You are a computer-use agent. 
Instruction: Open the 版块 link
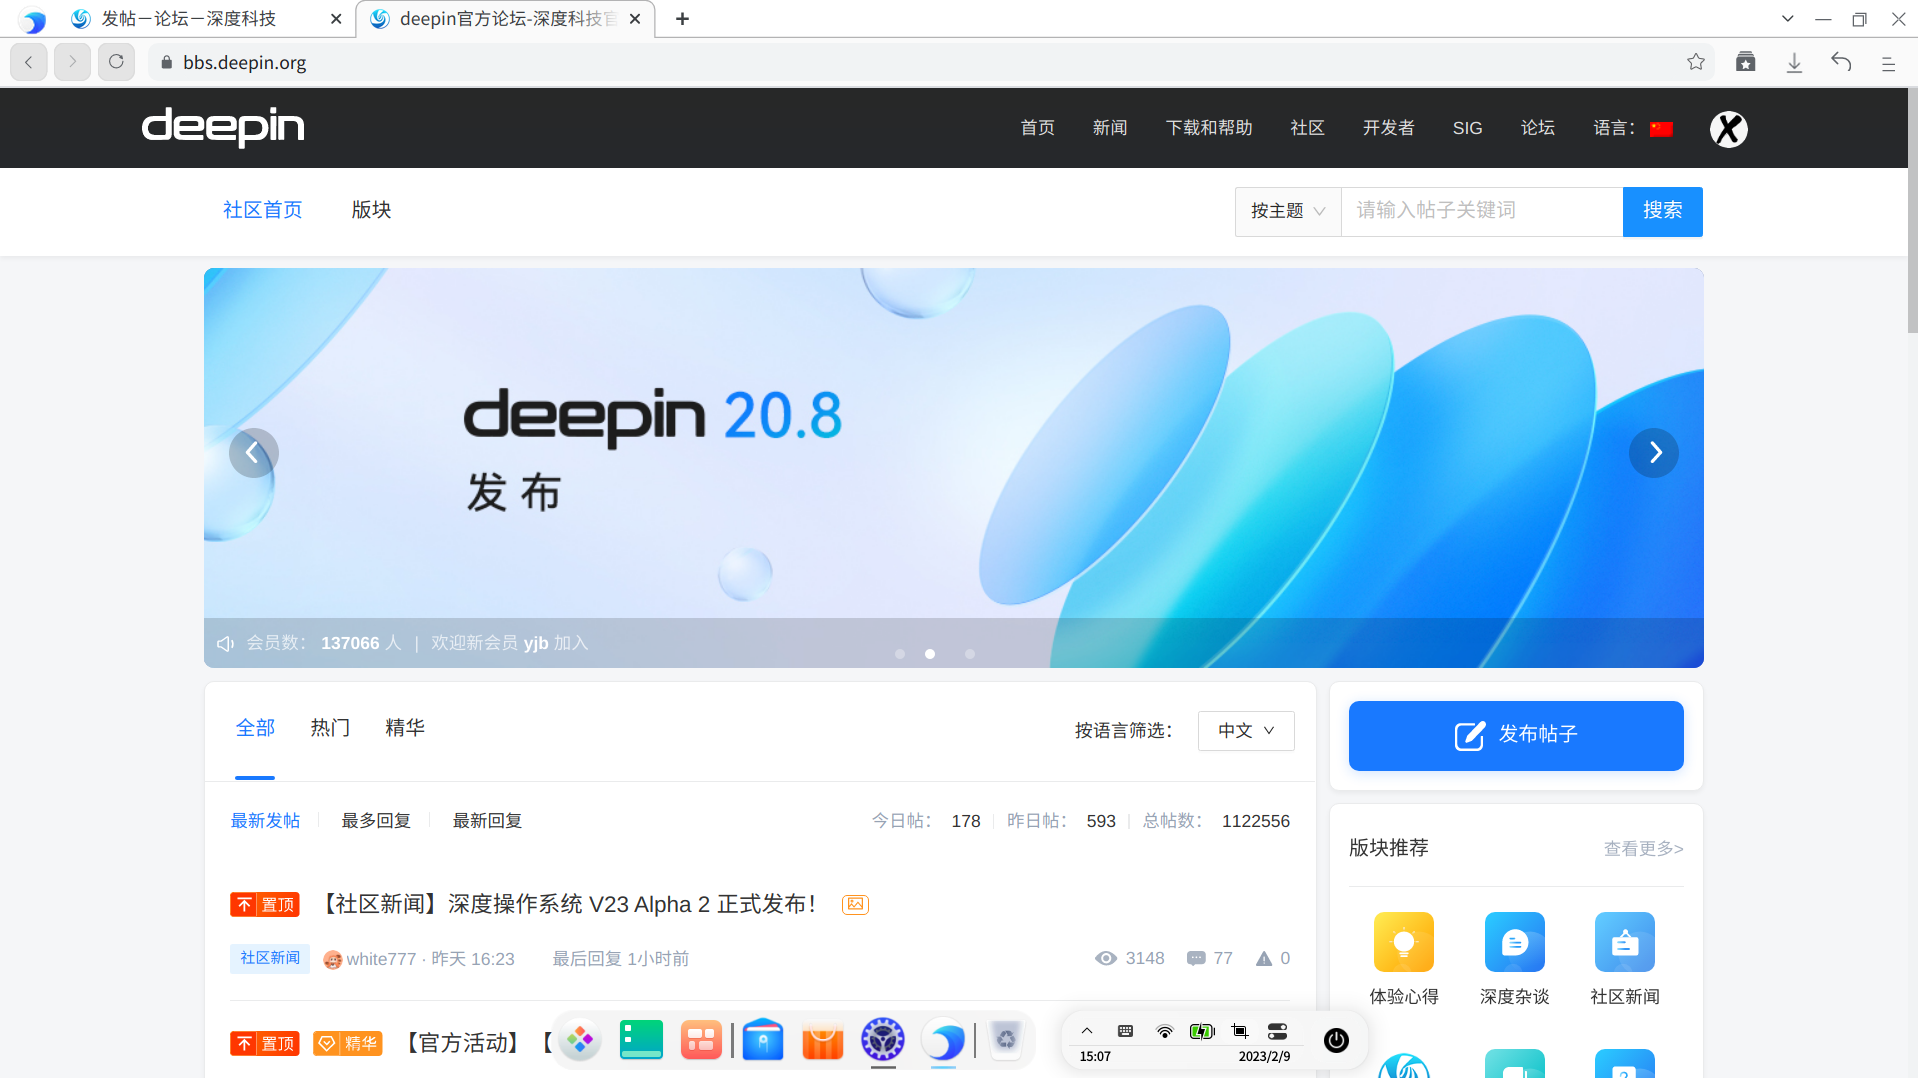click(371, 210)
